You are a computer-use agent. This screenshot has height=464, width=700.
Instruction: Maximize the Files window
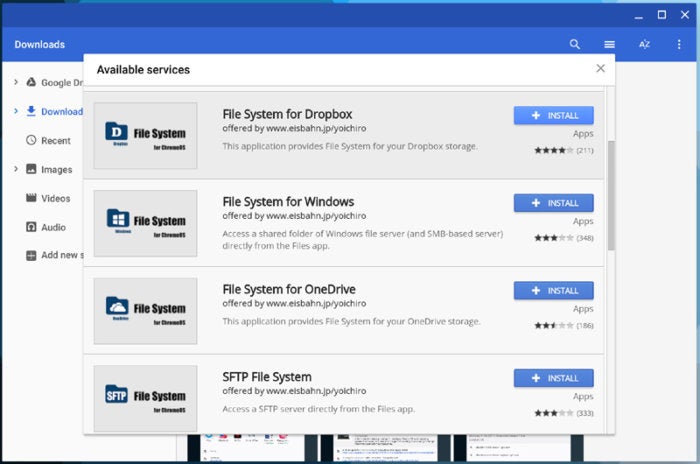(x=662, y=15)
